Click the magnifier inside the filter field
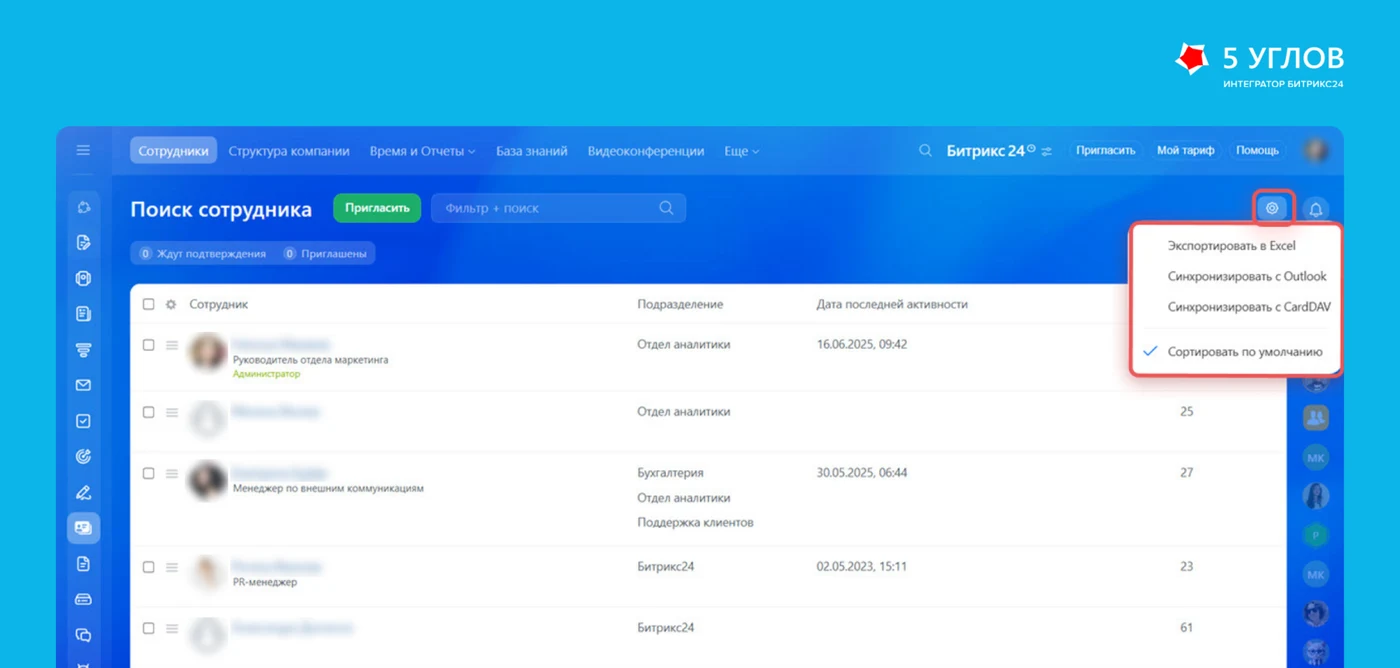 667,208
